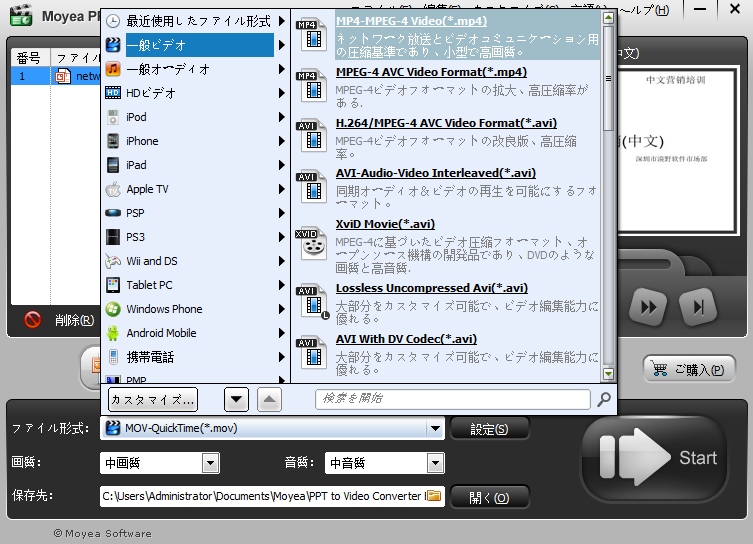
Task: Click the PS3 console icon
Action: [x=113, y=237]
